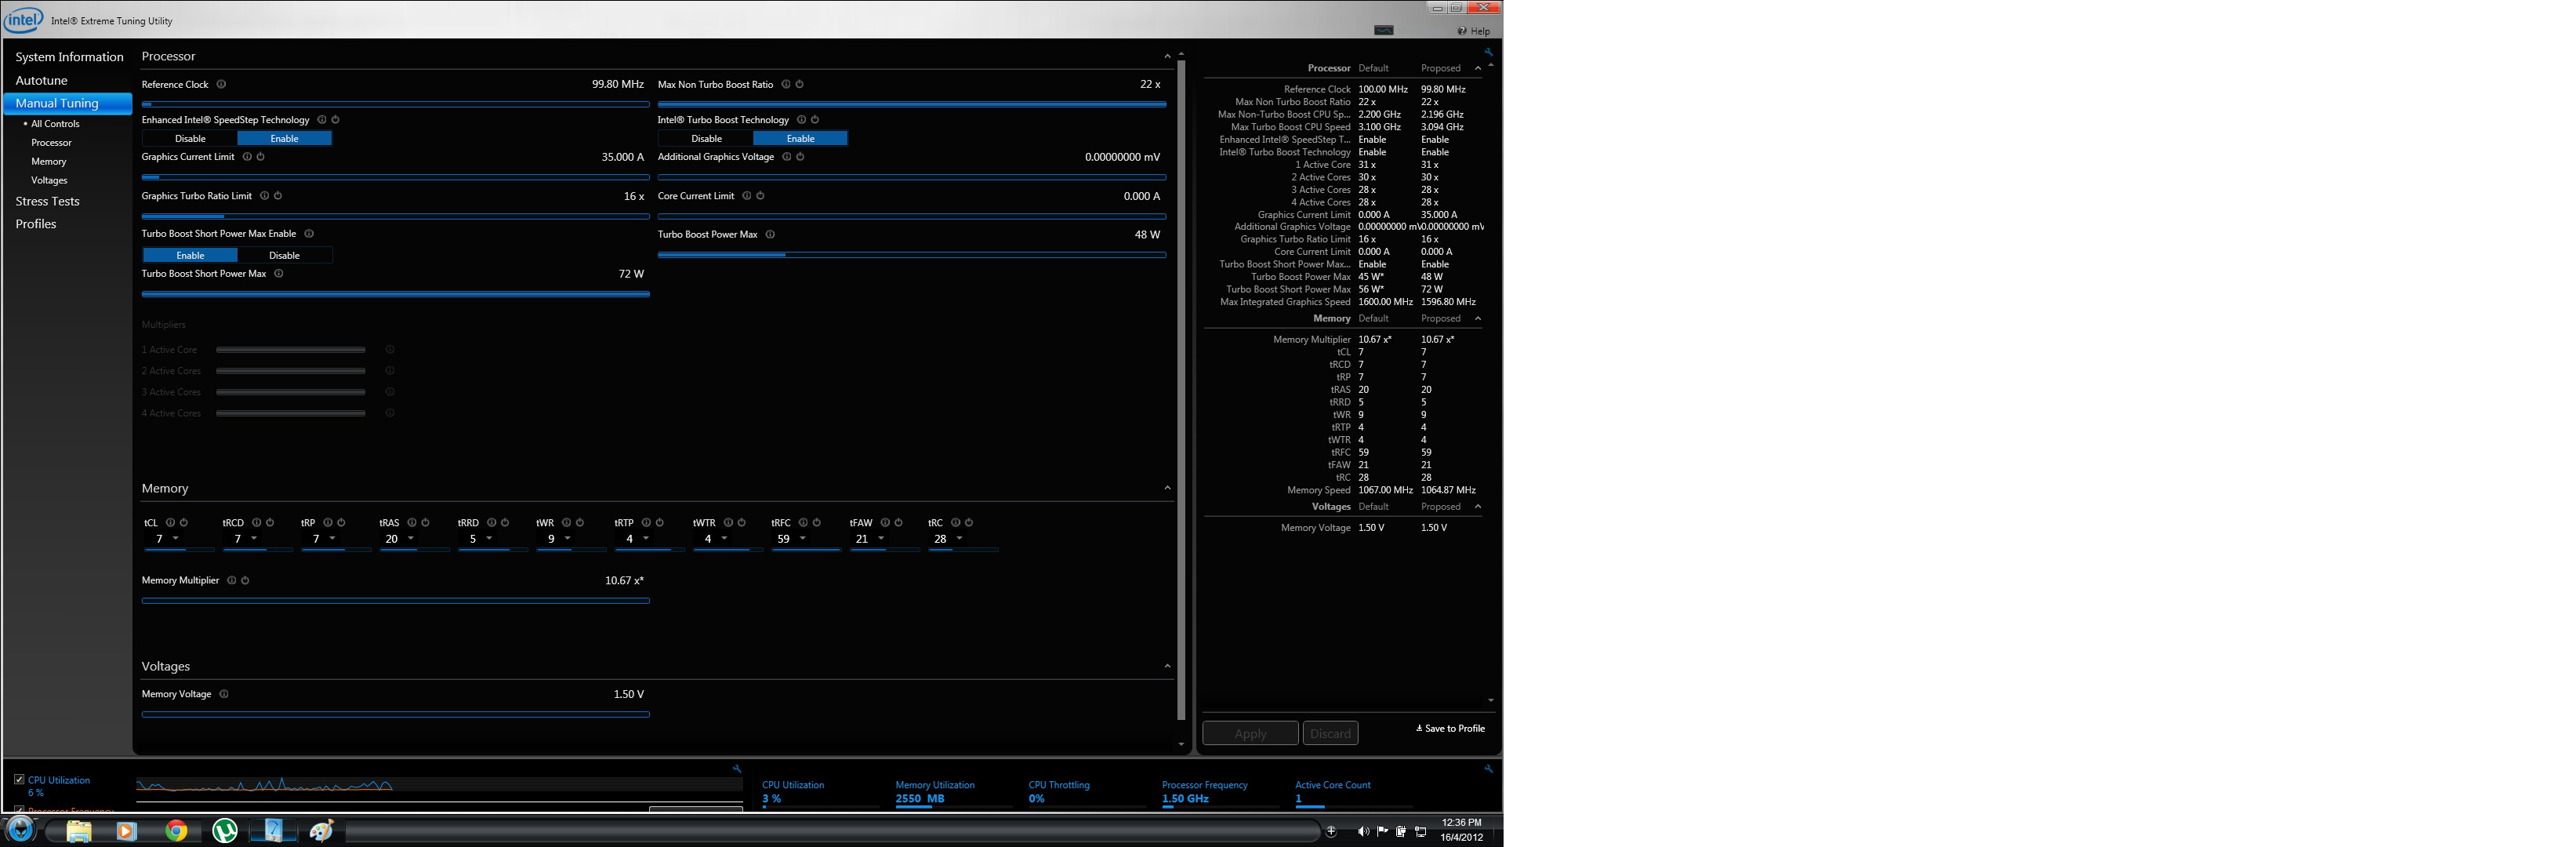This screenshot has width=2576, height=847.
Task: Select the All Controls sub-item
Action: pyautogui.click(x=55, y=124)
